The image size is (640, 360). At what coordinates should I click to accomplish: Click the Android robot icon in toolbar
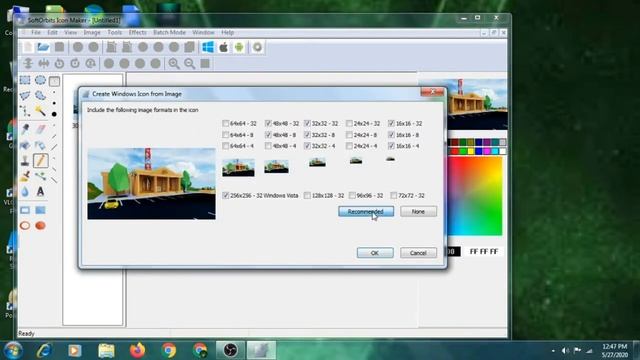pos(239,47)
